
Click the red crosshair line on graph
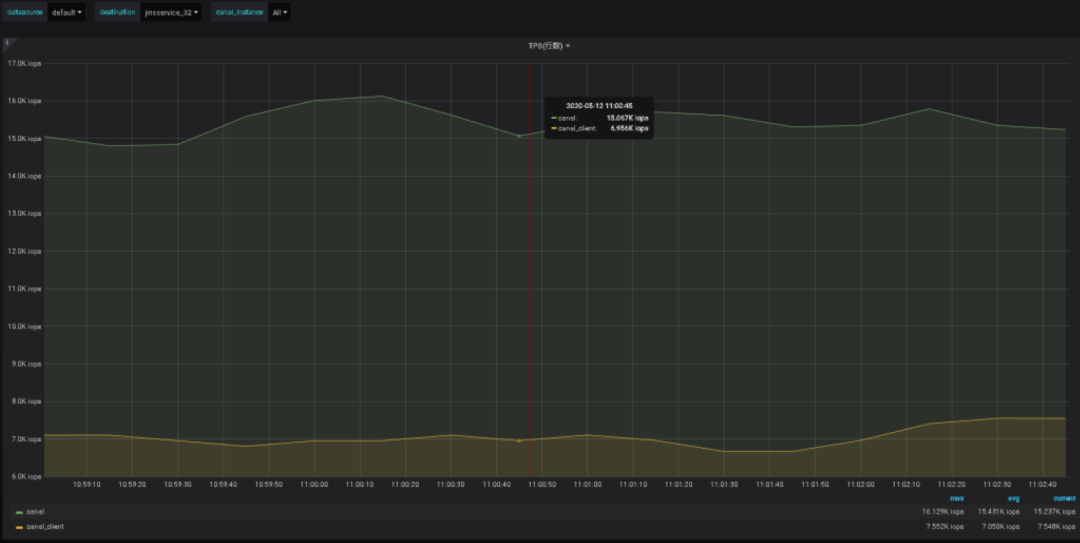click(x=530, y=300)
